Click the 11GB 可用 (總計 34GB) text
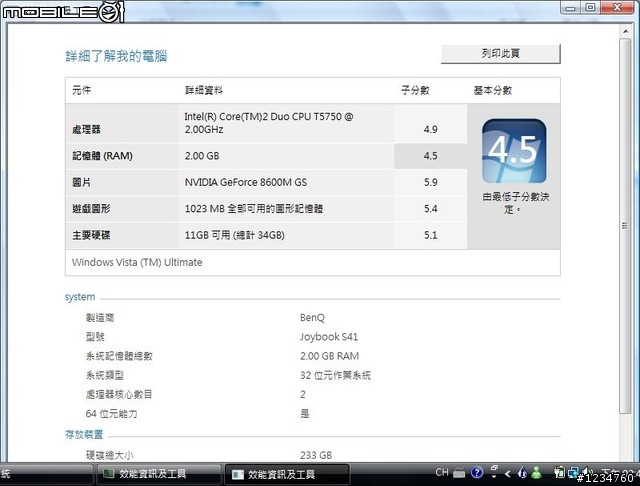 click(235, 235)
